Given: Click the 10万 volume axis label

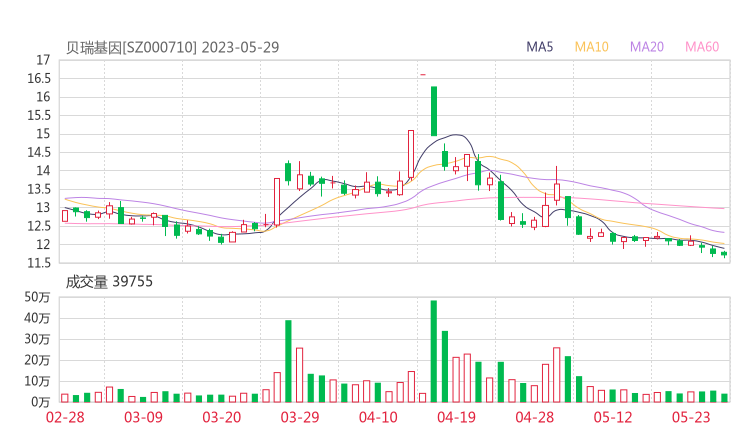Looking at the screenshot, I should (x=37, y=381).
